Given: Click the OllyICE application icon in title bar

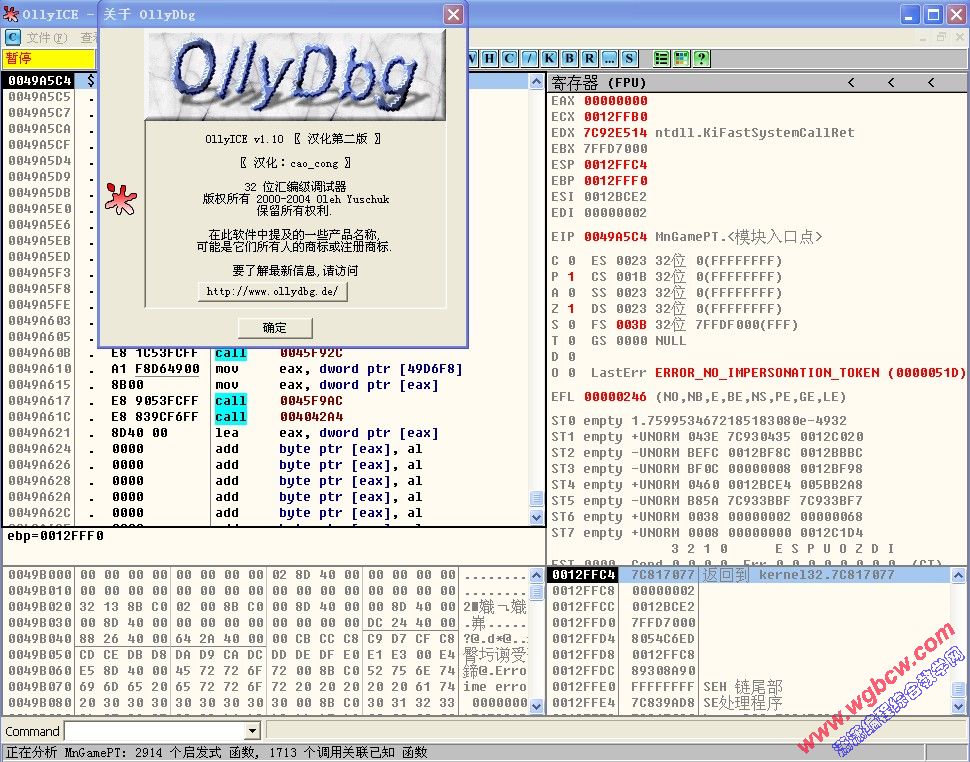Looking at the screenshot, I should click(11, 14).
